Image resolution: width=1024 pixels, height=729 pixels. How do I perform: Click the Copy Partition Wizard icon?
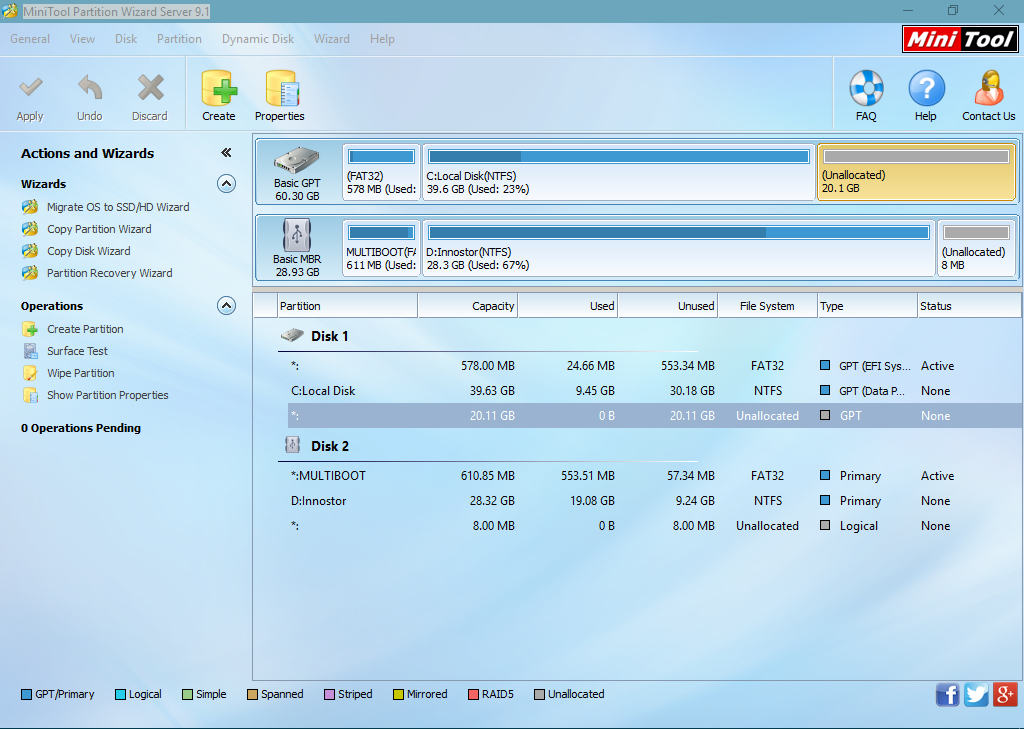[x=30, y=229]
